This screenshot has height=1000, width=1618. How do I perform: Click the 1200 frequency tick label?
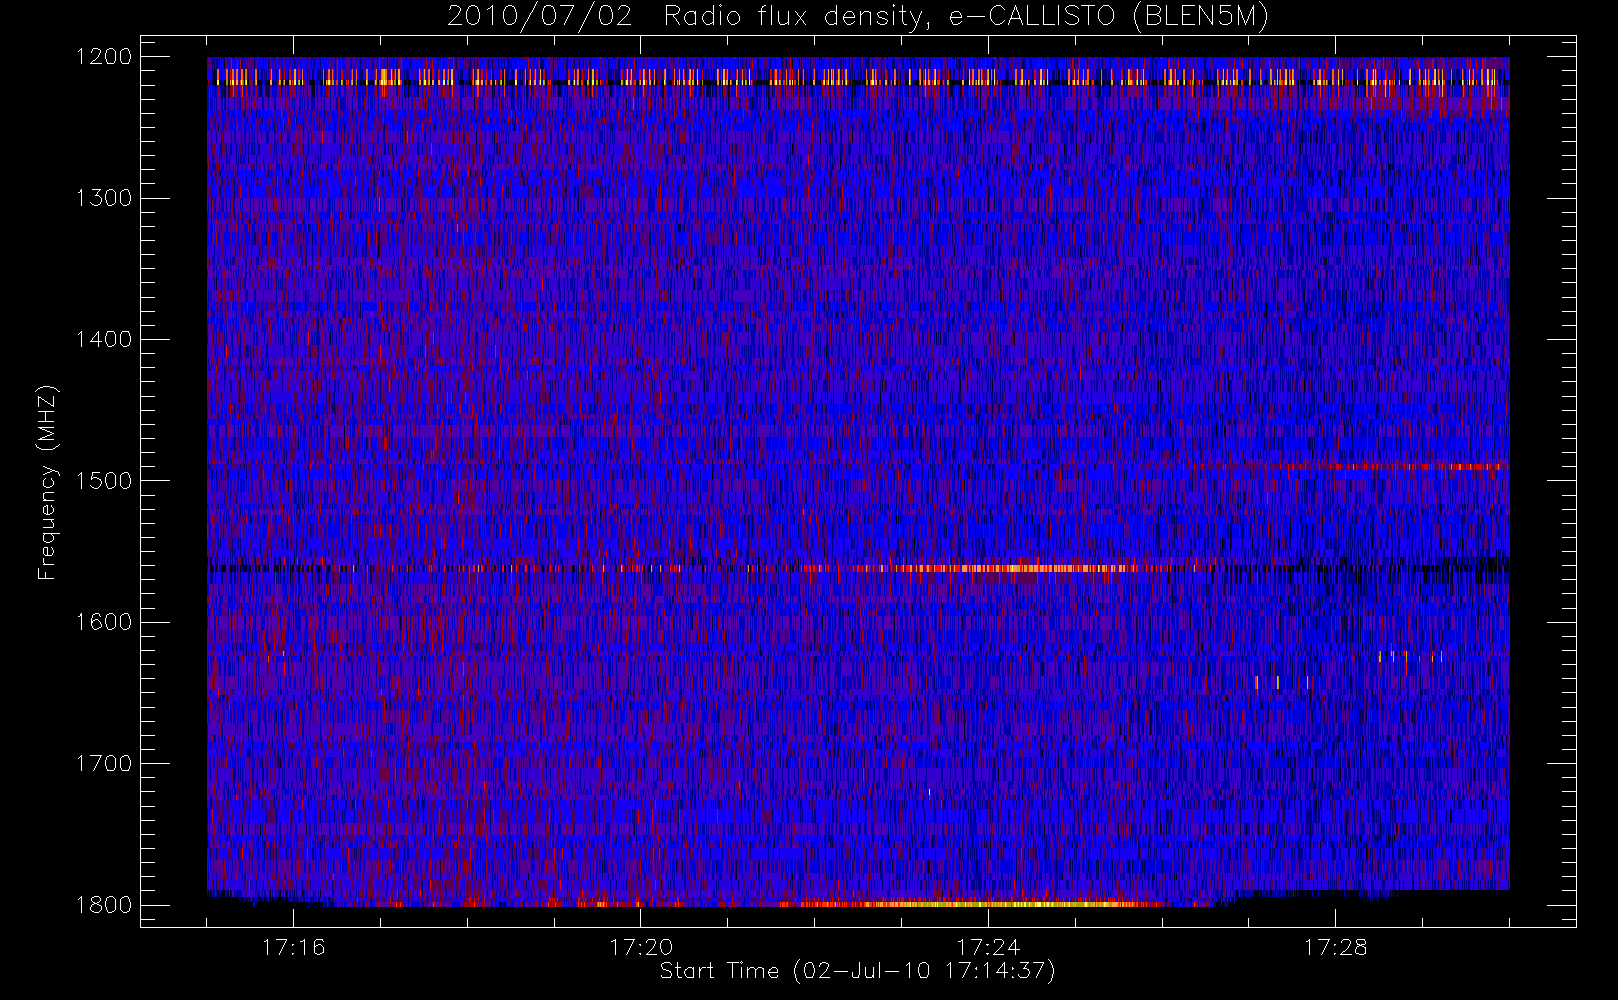coord(104,57)
